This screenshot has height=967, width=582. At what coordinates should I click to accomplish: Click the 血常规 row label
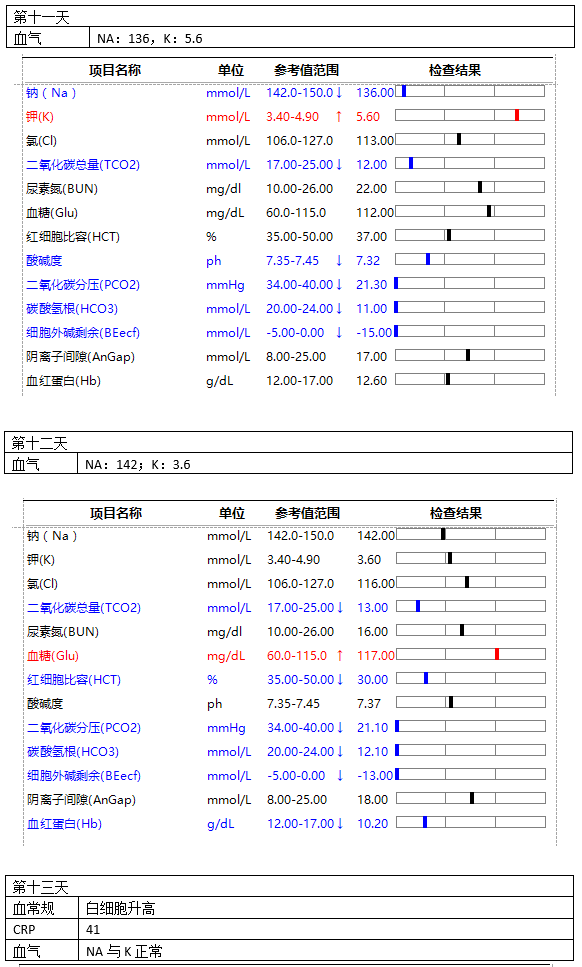click(34, 908)
